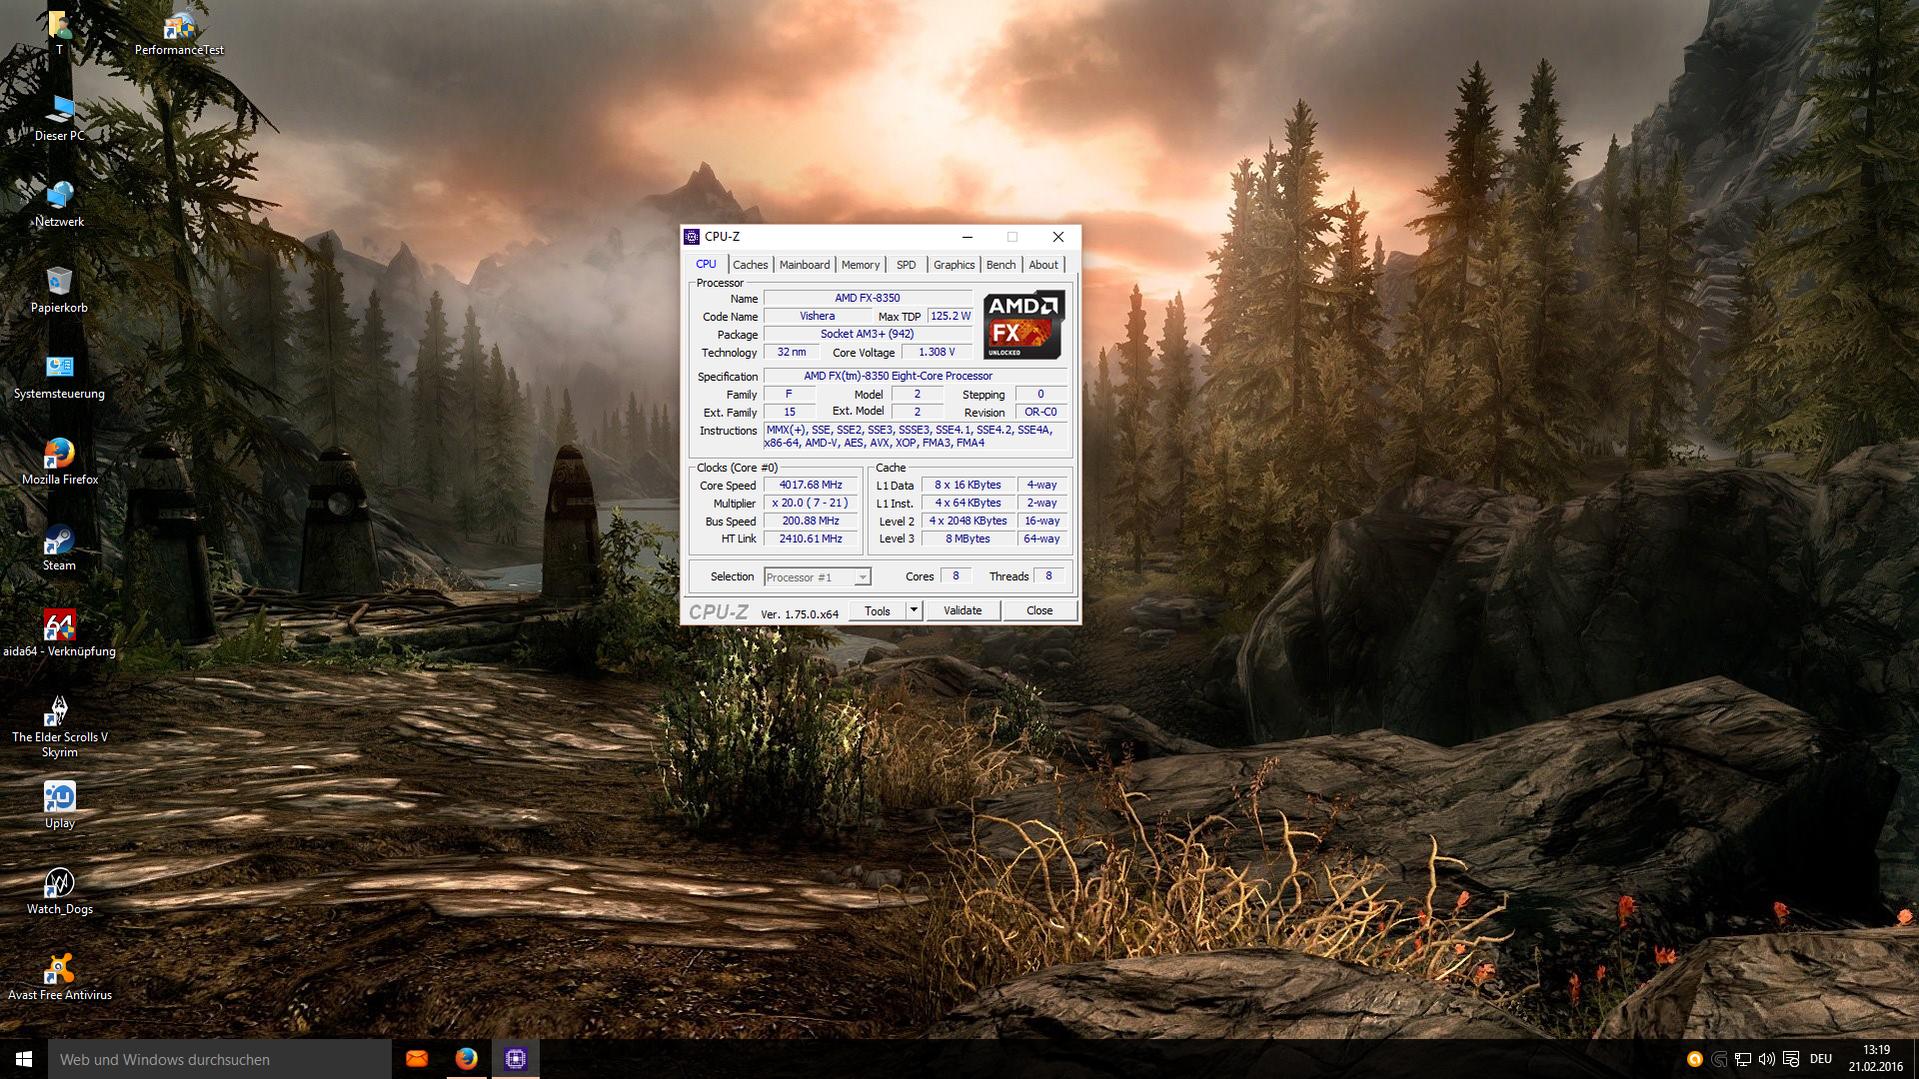The height and width of the screenshot is (1079, 1919).
Task: Select the Watch_Dogs desktop shortcut
Action: click(x=59, y=893)
